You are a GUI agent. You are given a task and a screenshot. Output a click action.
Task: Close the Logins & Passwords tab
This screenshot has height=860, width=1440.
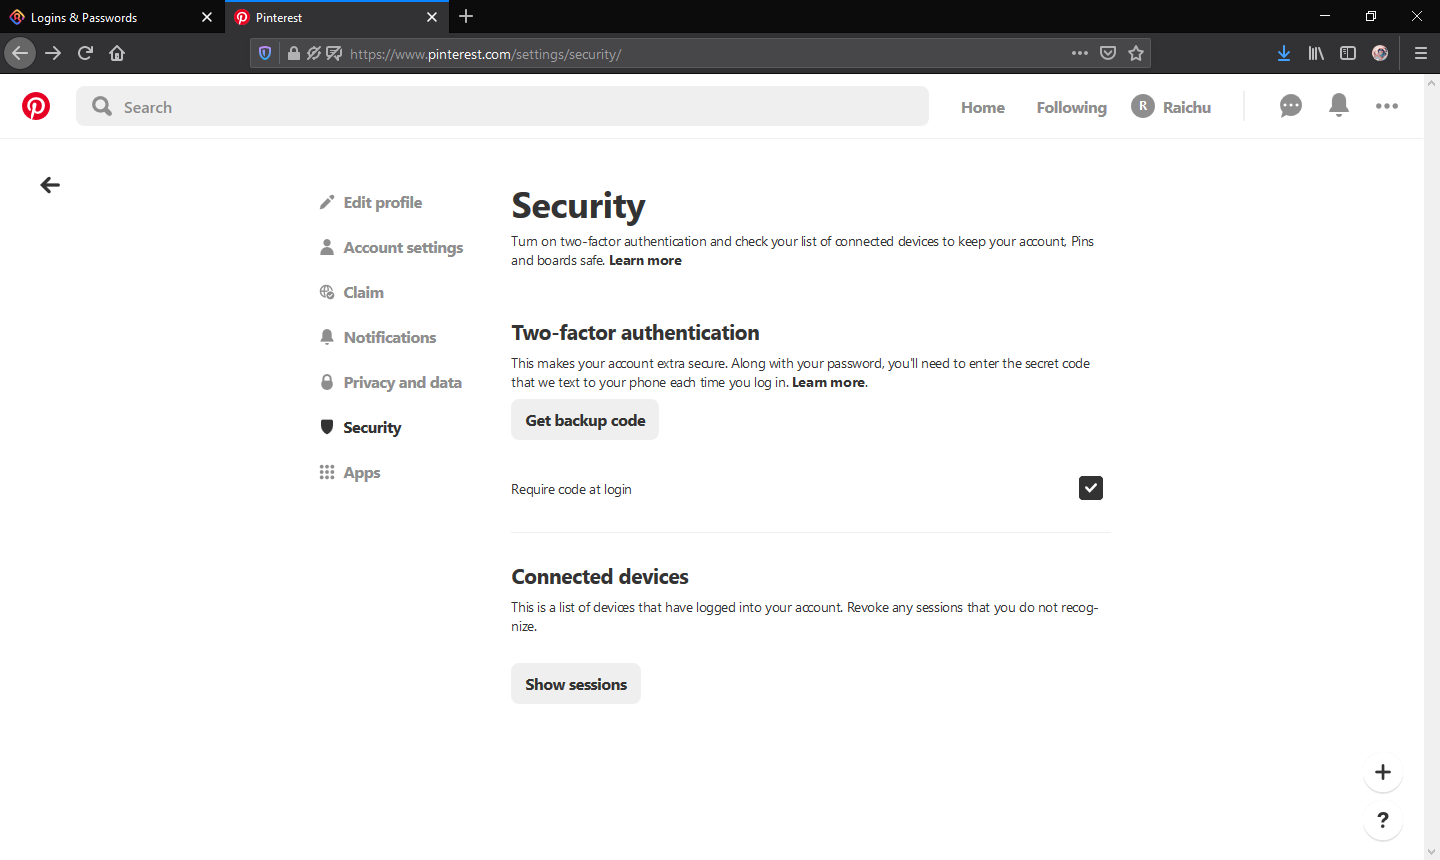pos(207,17)
